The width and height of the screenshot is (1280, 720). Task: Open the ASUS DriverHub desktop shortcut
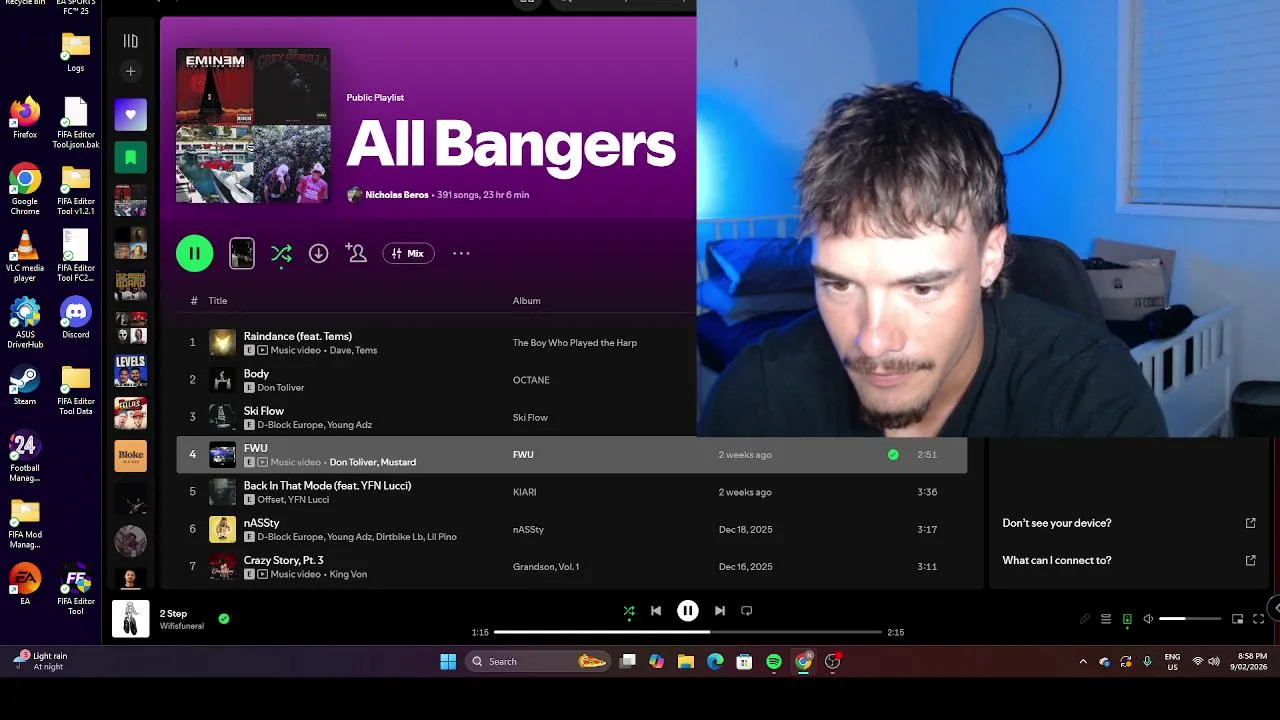click(25, 322)
